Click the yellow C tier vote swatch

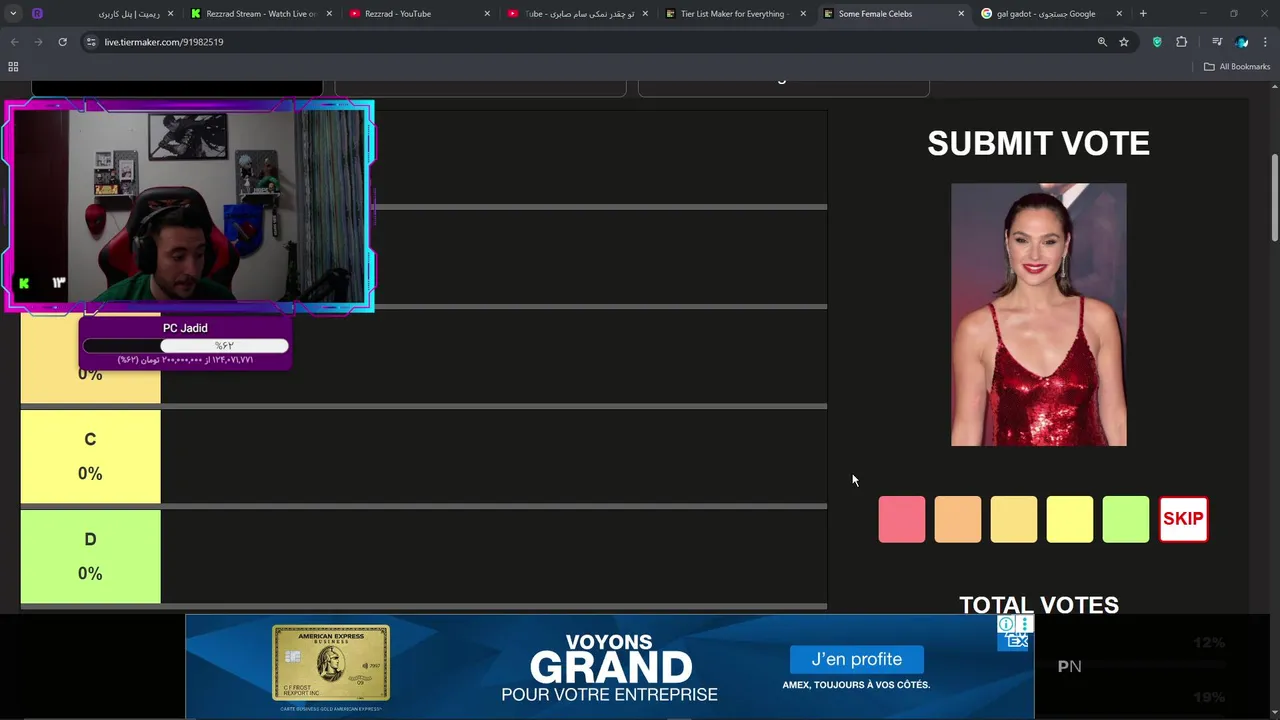tap(1069, 519)
